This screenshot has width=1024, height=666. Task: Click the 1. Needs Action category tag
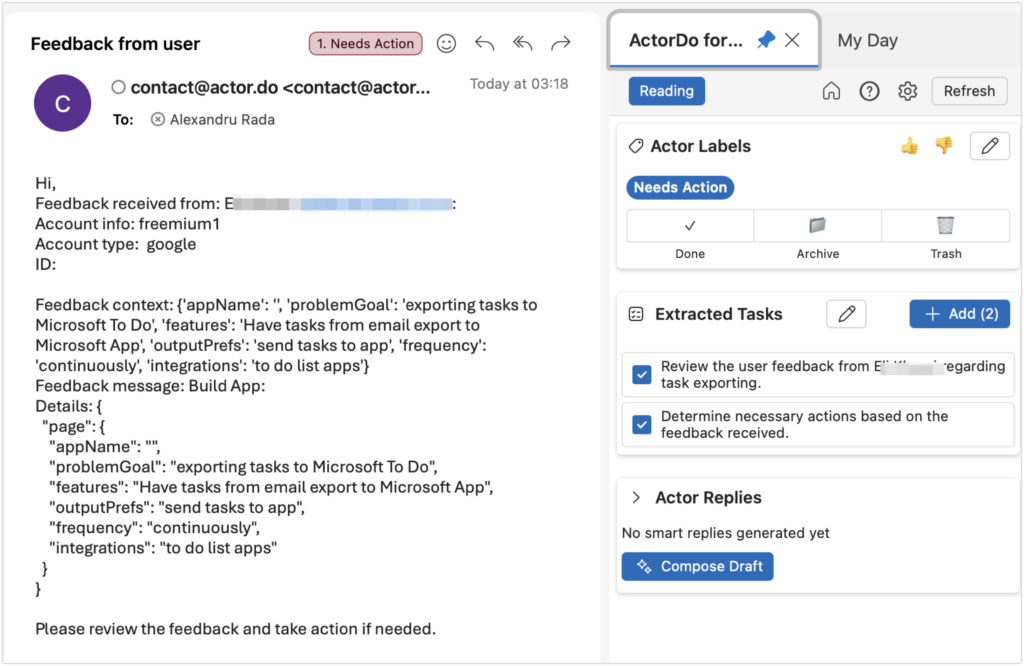(365, 43)
